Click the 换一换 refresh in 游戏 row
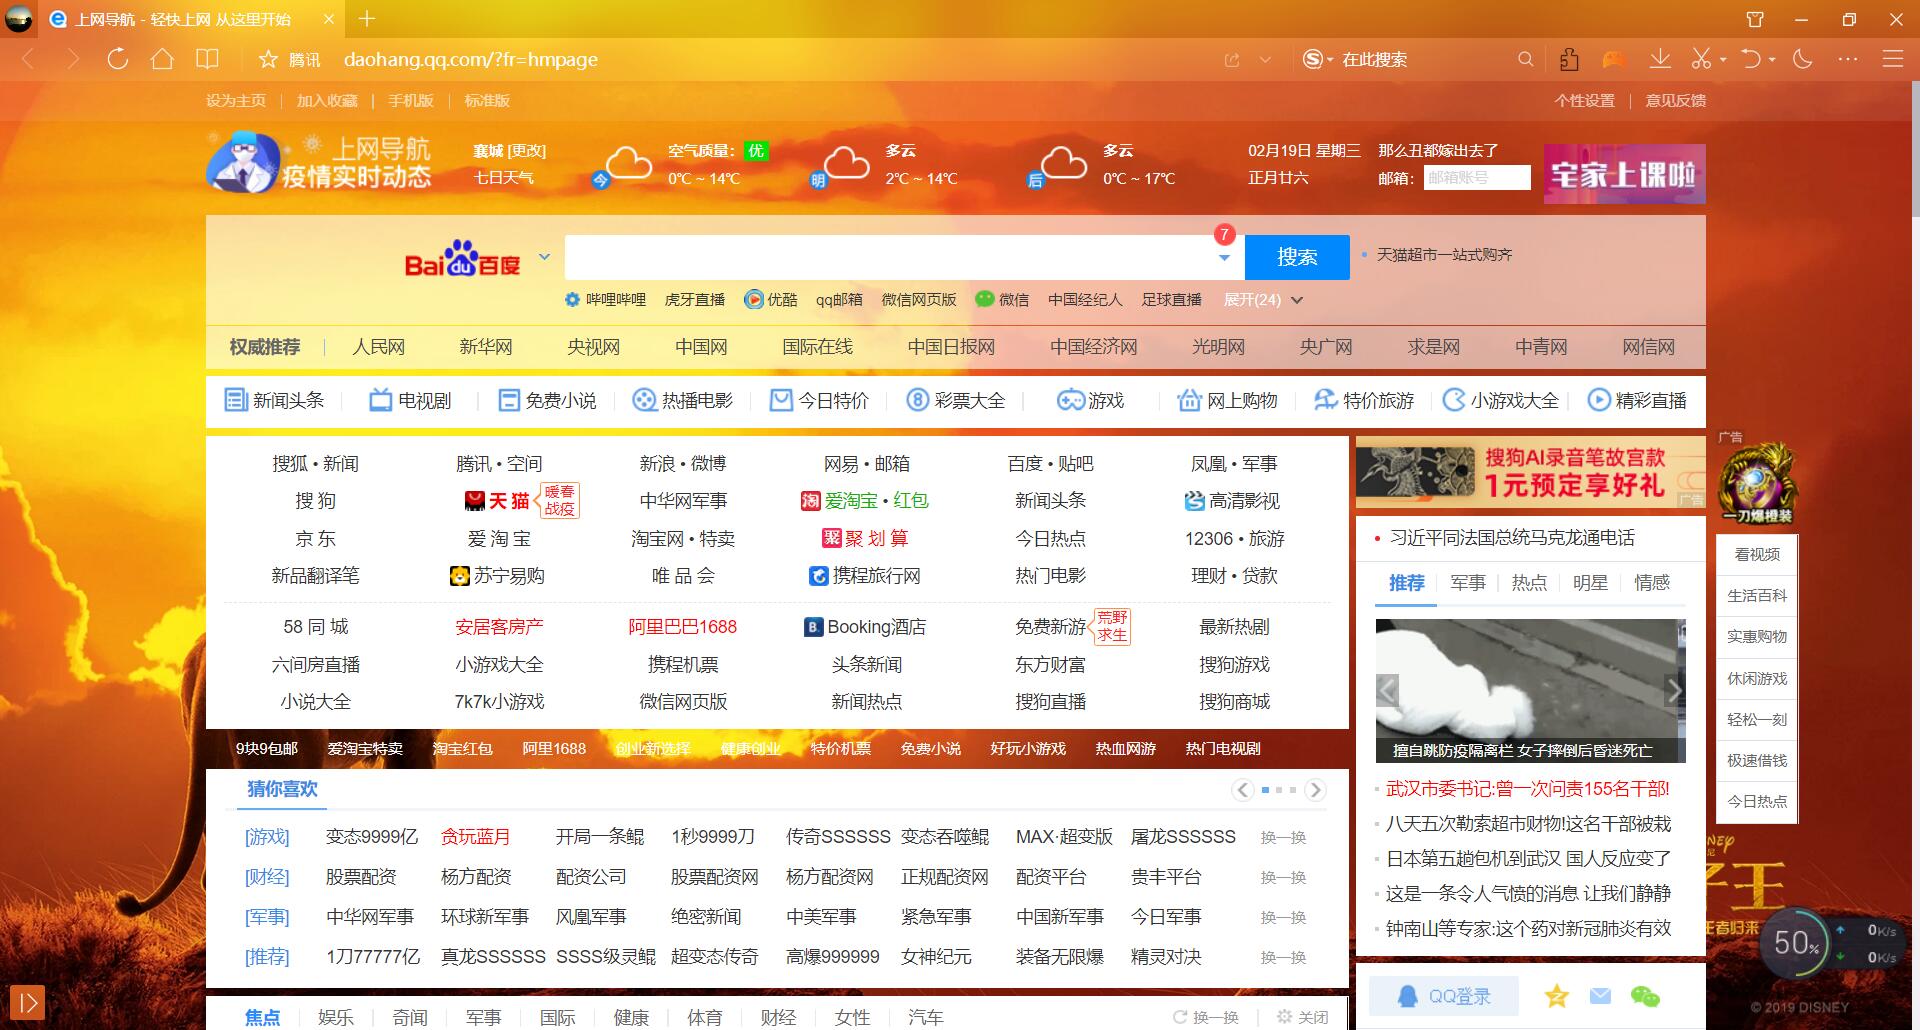1920x1030 pixels. pos(1283,837)
